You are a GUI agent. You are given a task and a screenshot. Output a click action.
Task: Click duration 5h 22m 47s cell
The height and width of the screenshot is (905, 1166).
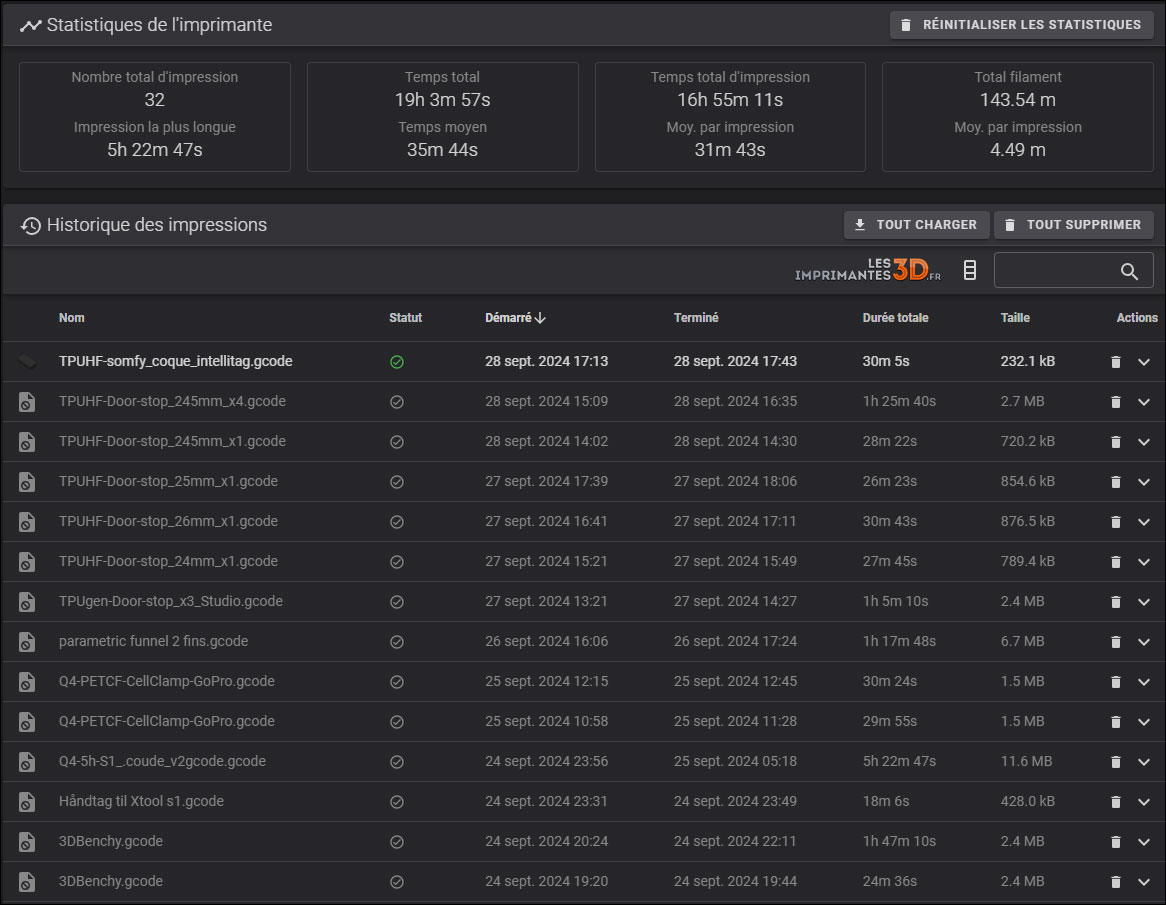pyautogui.click(x=899, y=761)
